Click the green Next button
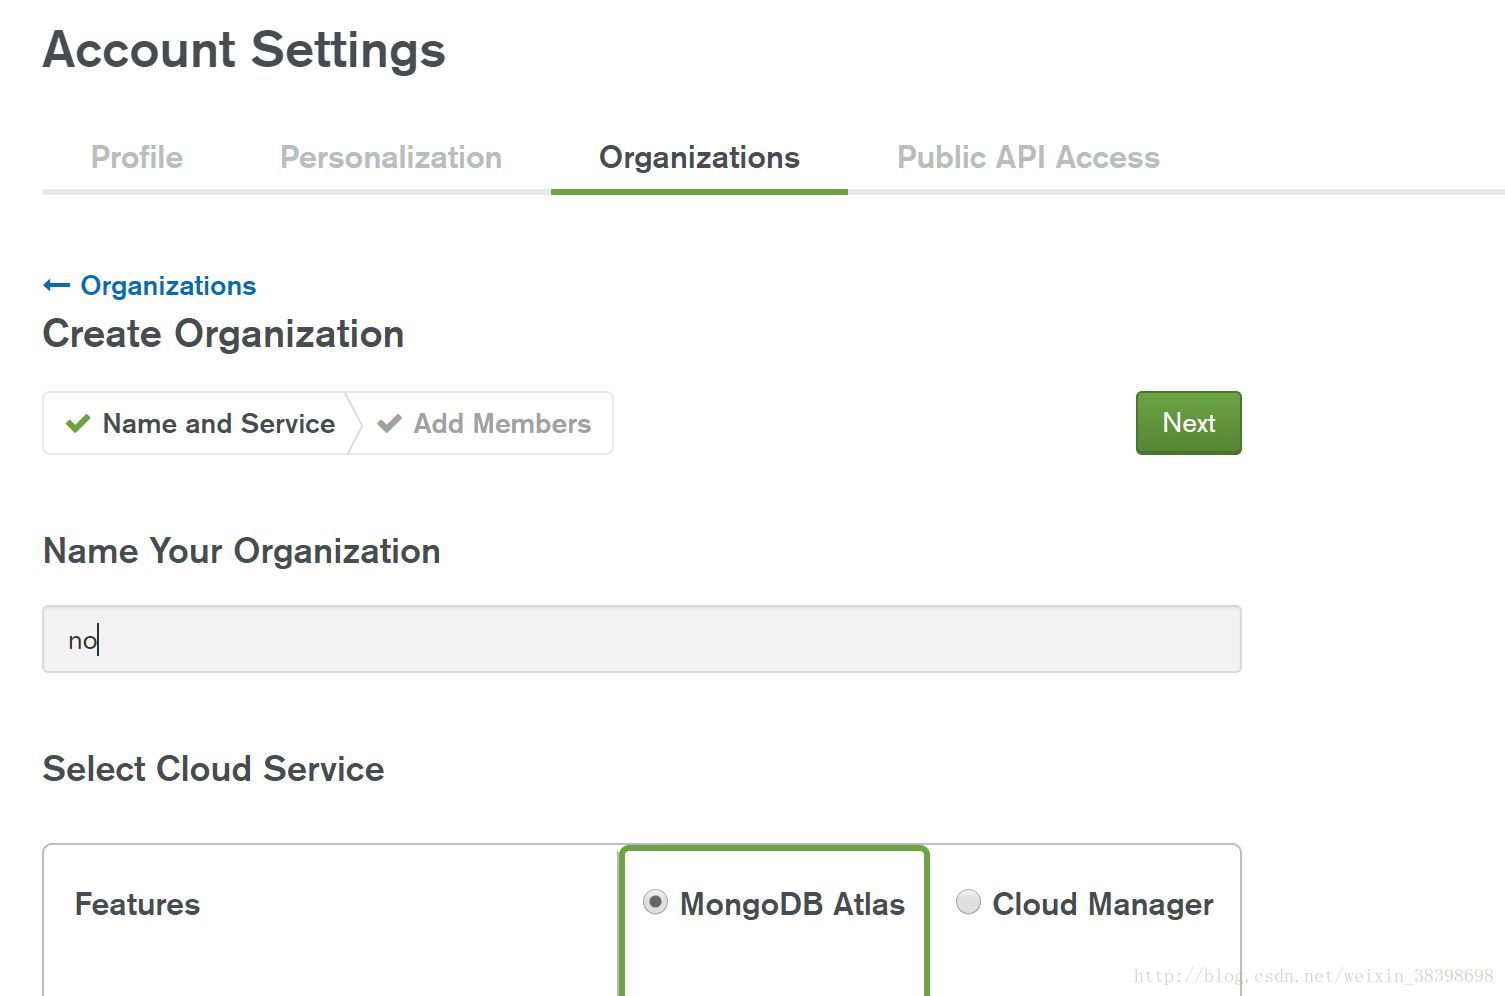Image resolution: width=1505 pixels, height=996 pixels. coord(1188,423)
